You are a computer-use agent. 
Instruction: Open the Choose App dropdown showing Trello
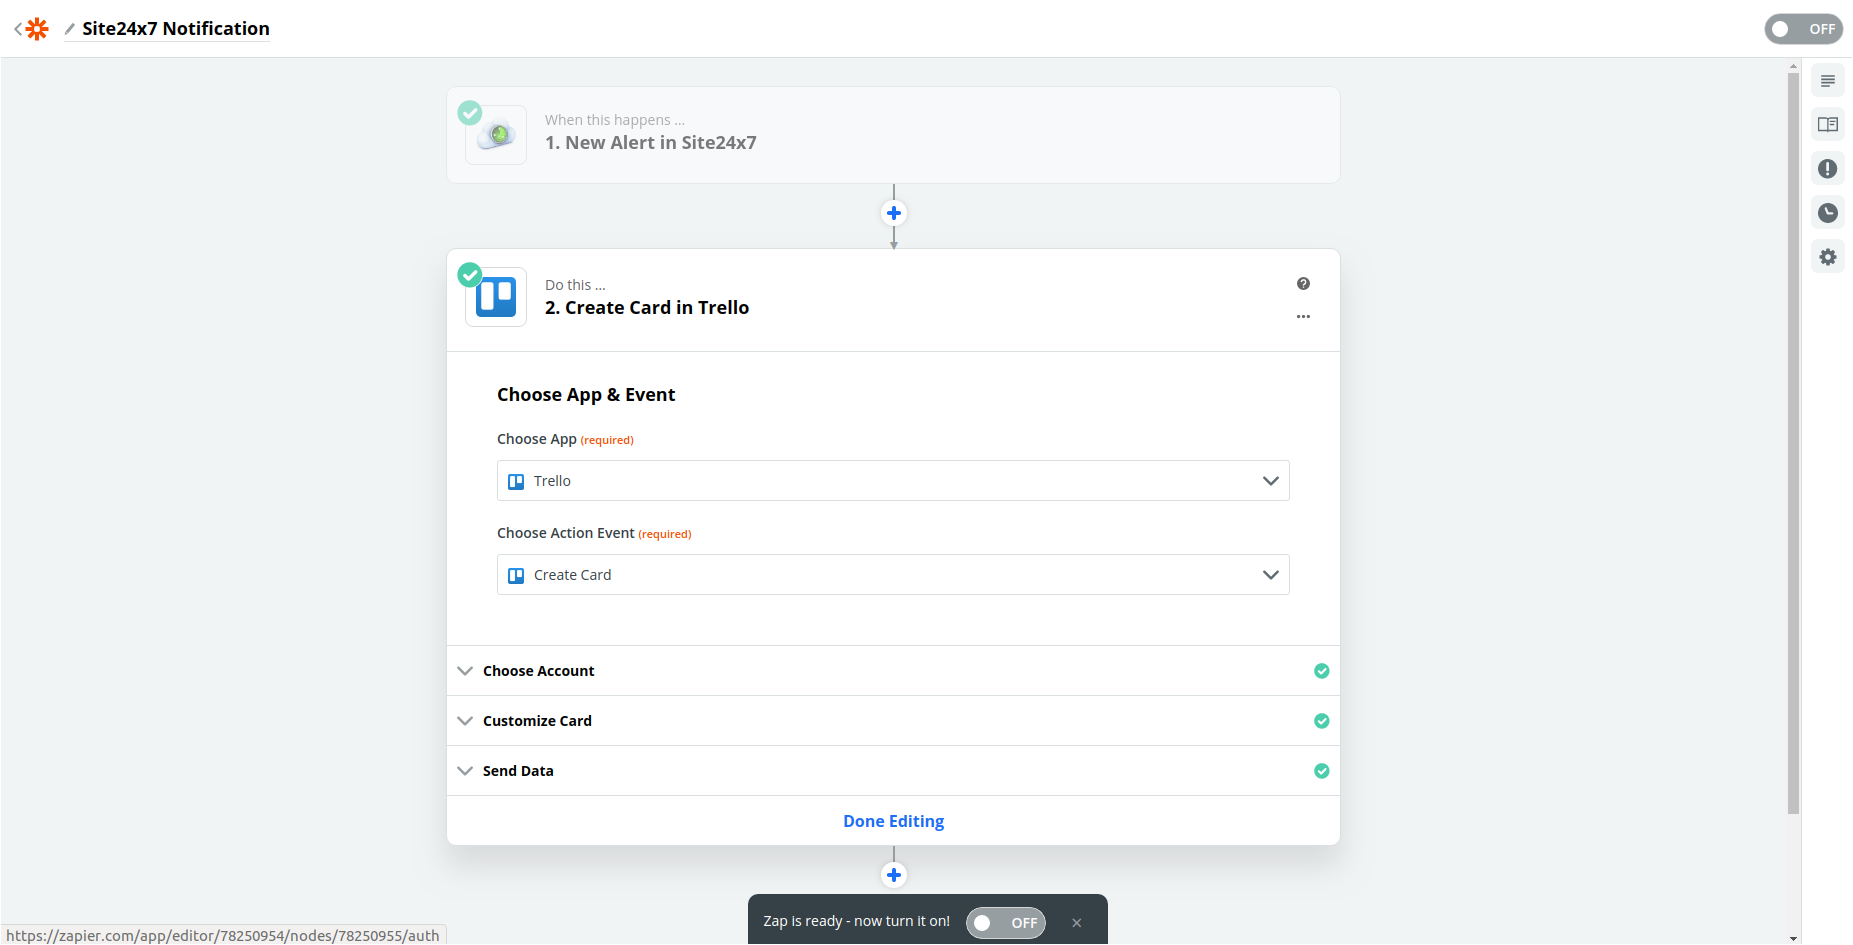892,481
